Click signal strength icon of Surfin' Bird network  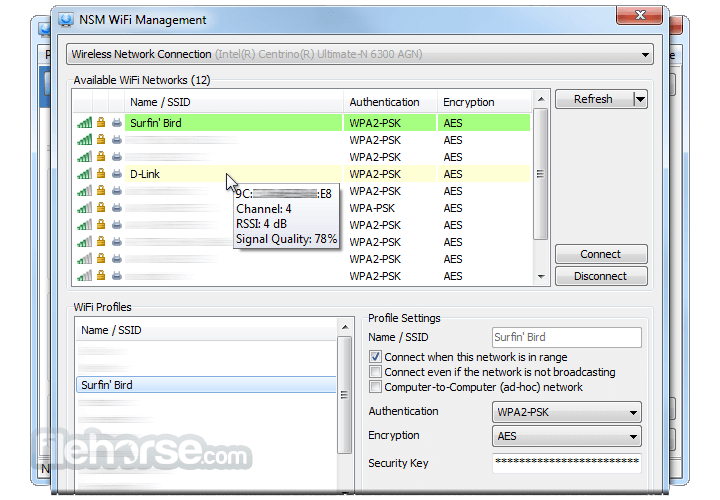pos(84,123)
